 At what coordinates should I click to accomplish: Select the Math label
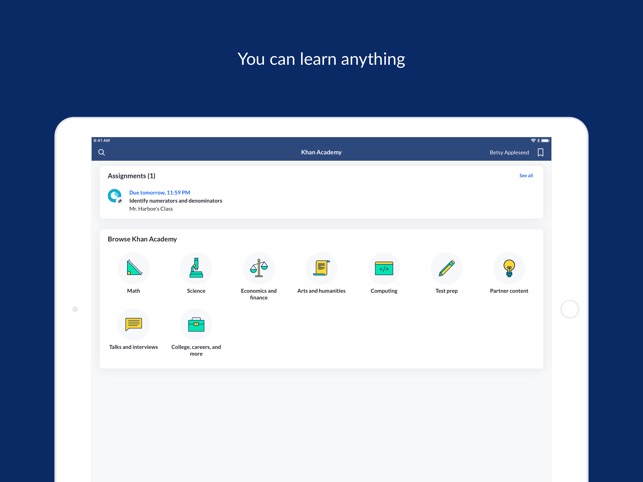pyautogui.click(x=134, y=291)
